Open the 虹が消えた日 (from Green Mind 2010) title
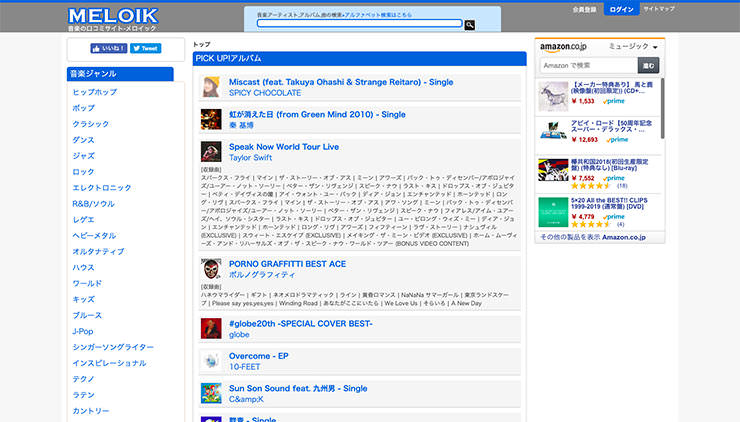The width and height of the screenshot is (740, 422). pos(317,114)
